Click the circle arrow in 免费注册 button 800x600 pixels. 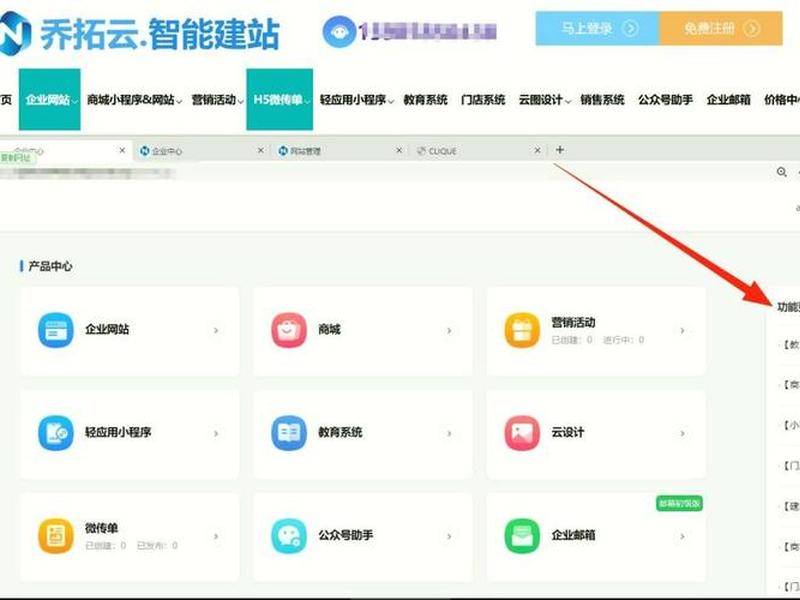752,28
